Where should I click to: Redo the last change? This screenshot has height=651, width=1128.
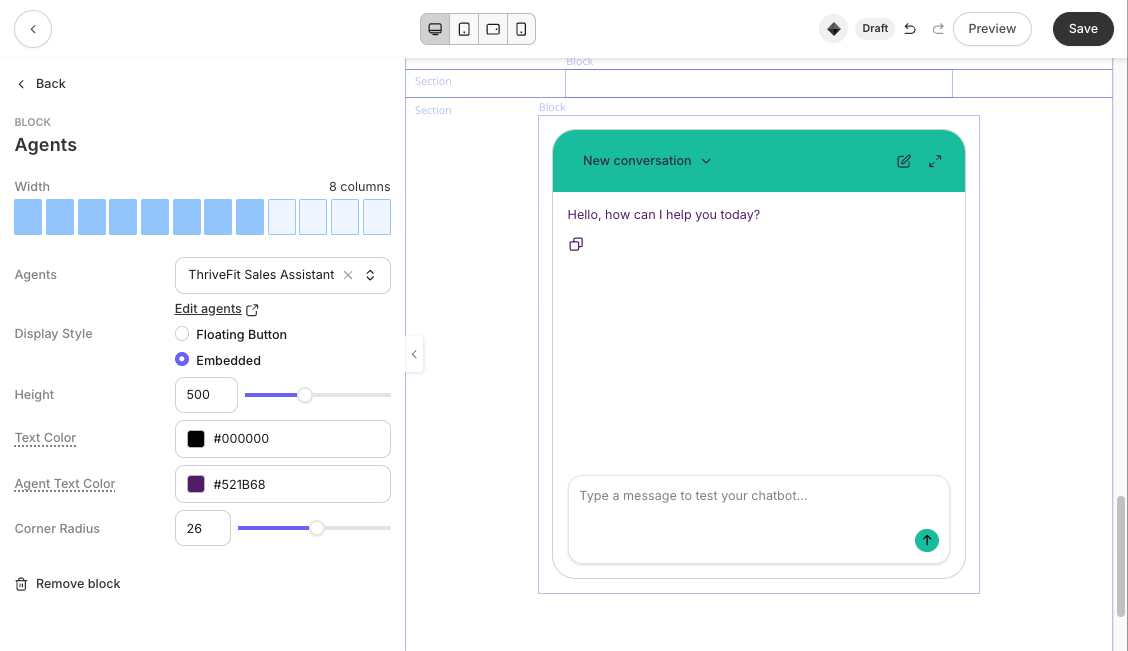pos(938,29)
